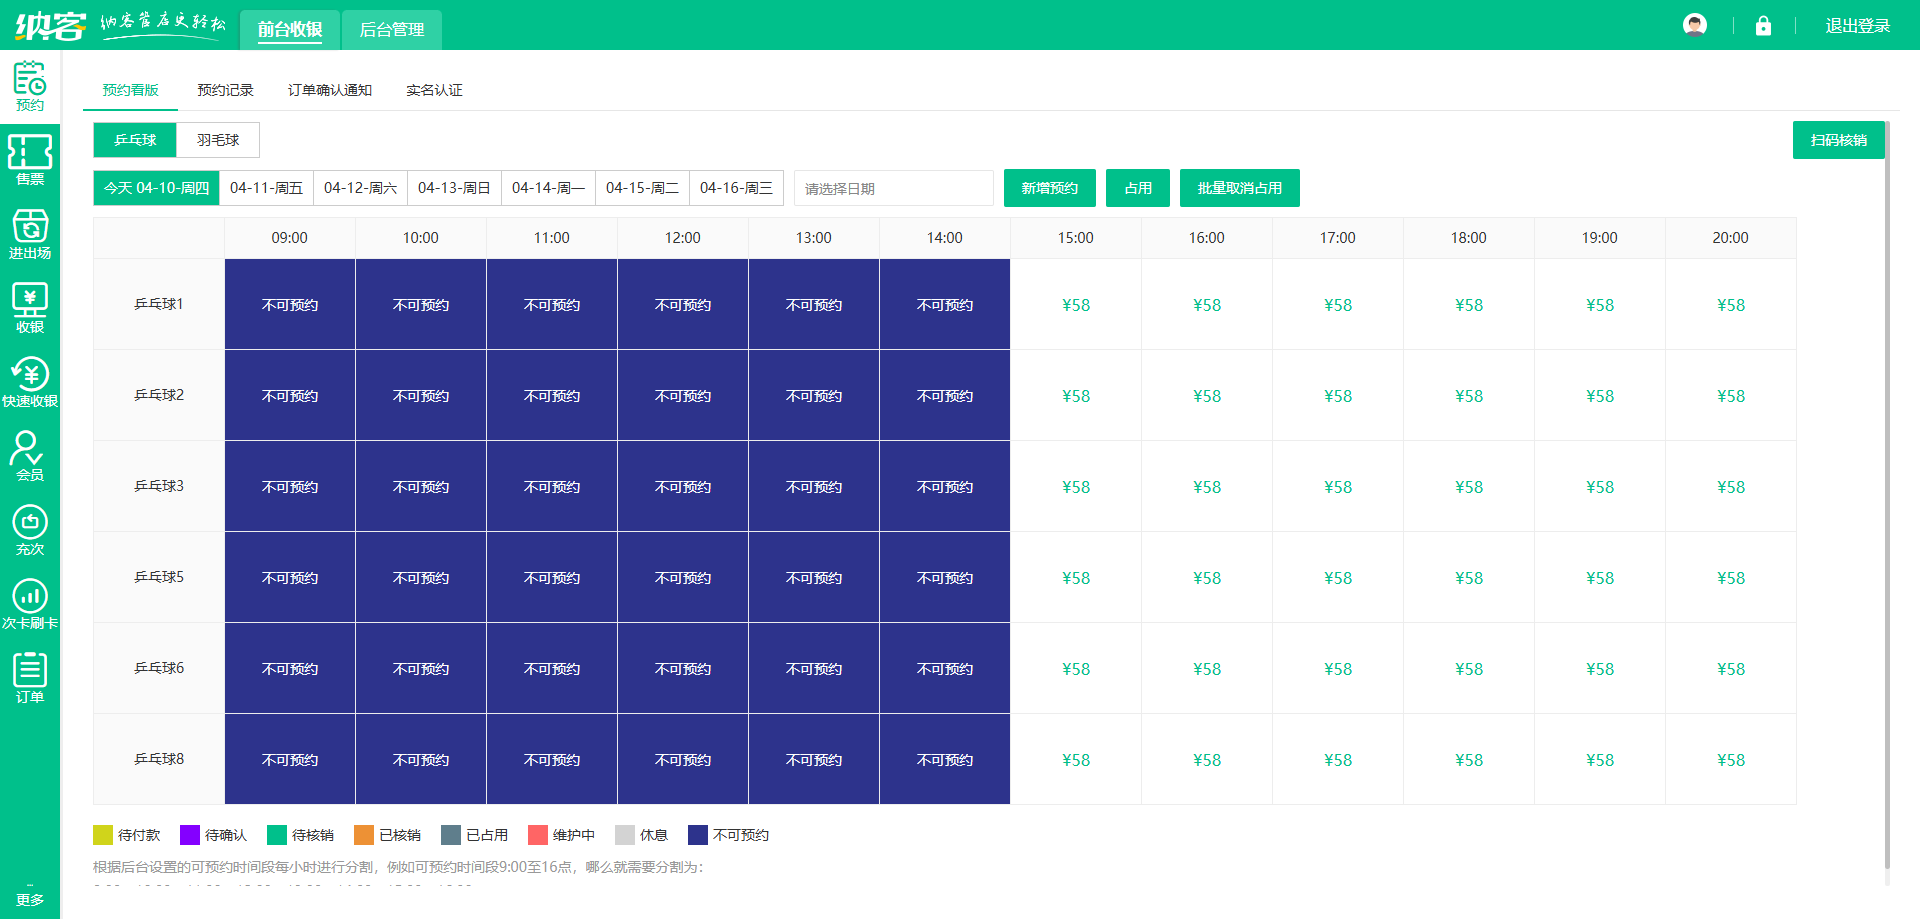
Task: Open the 售票 ticket sales sidebar icon
Action: (30, 161)
